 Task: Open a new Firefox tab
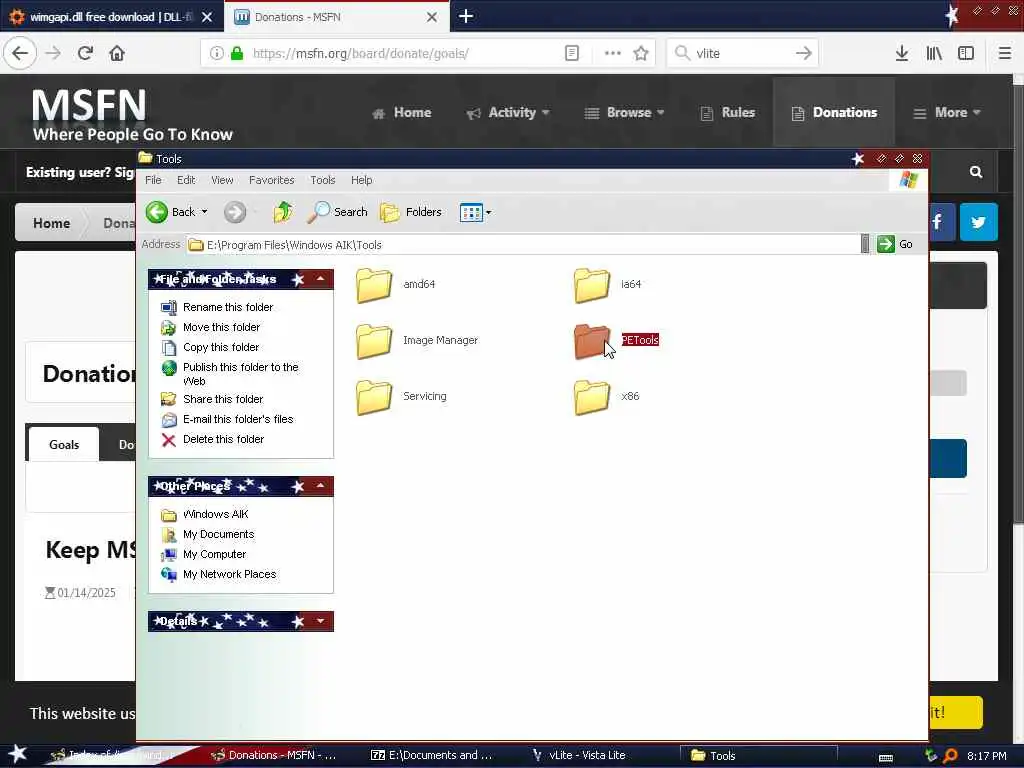pyautogui.click(x=466, y=16)
